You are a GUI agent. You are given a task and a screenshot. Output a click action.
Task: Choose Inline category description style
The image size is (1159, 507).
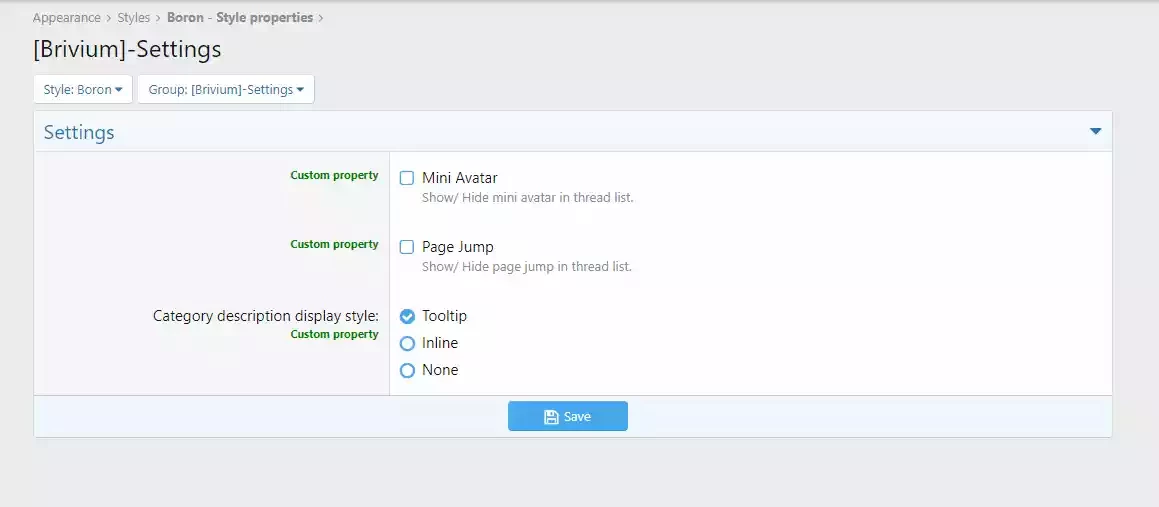click(407, 344)
